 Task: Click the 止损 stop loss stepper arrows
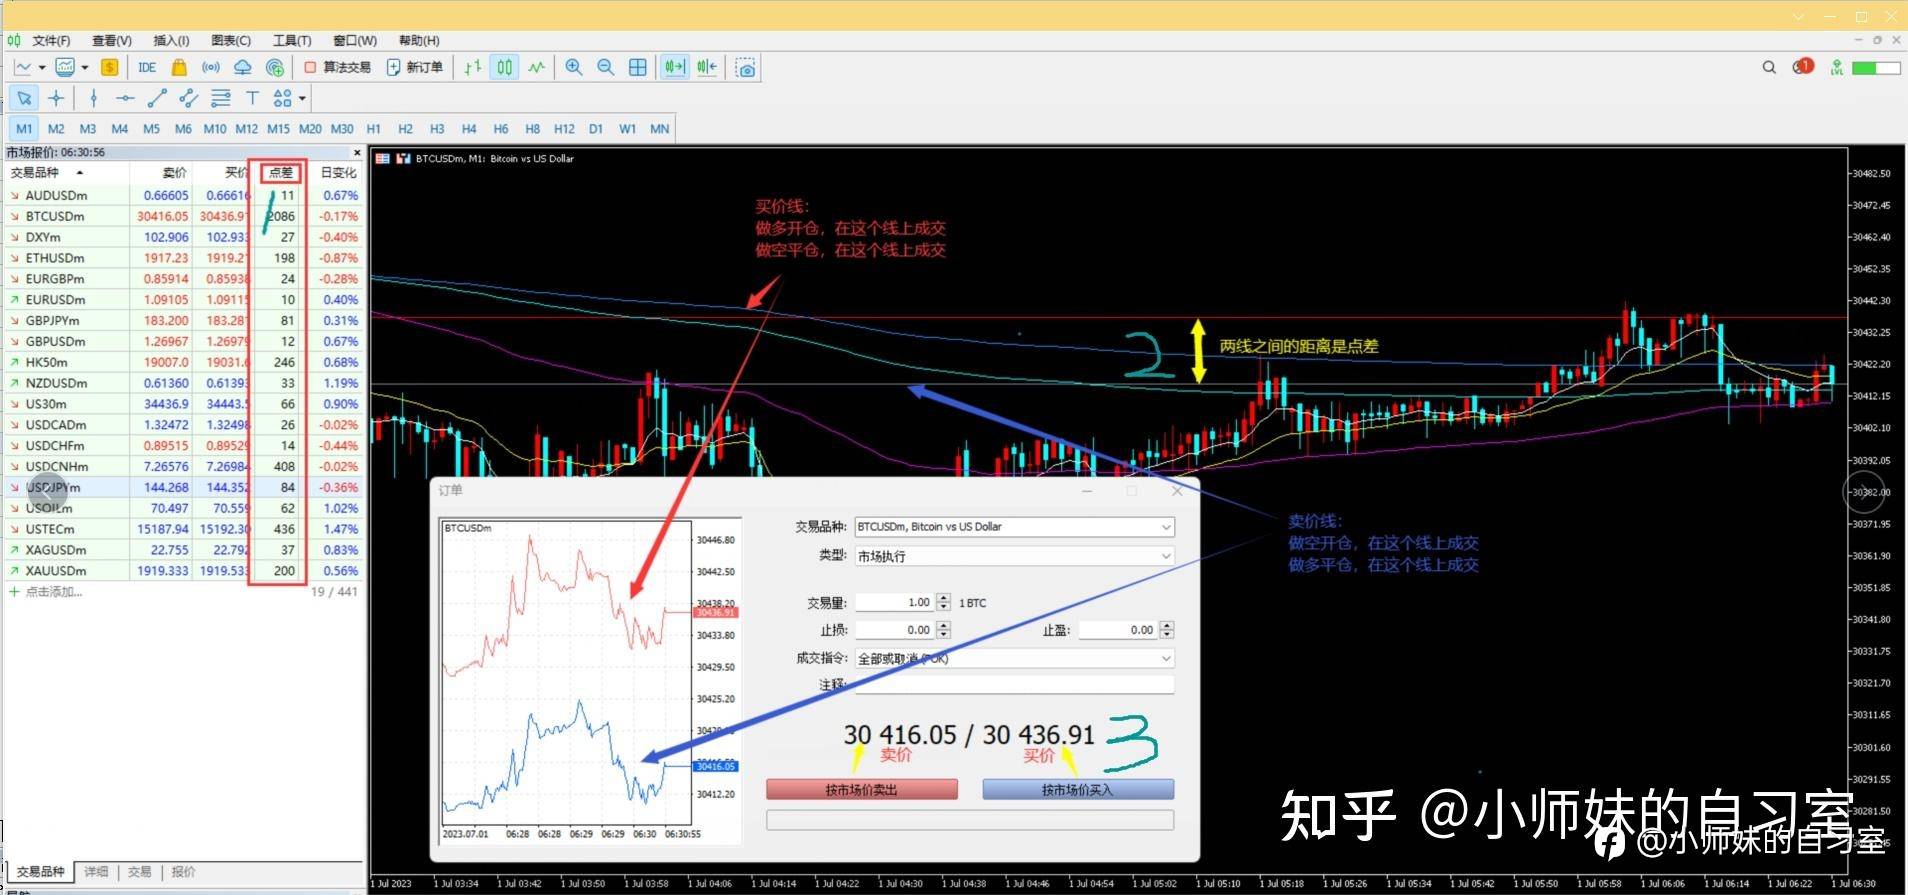pyautogui.click(x=943, y=630)
